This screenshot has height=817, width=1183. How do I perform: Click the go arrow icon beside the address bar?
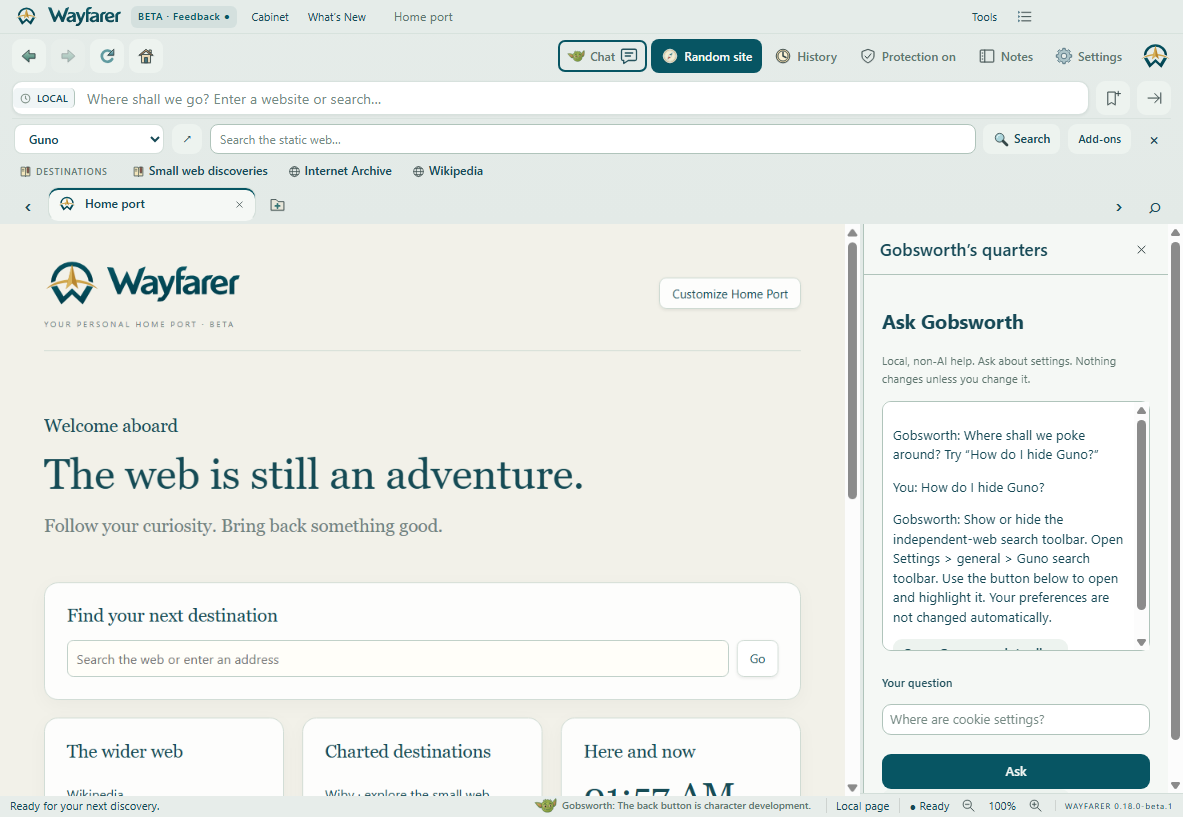click(1154, 98)
